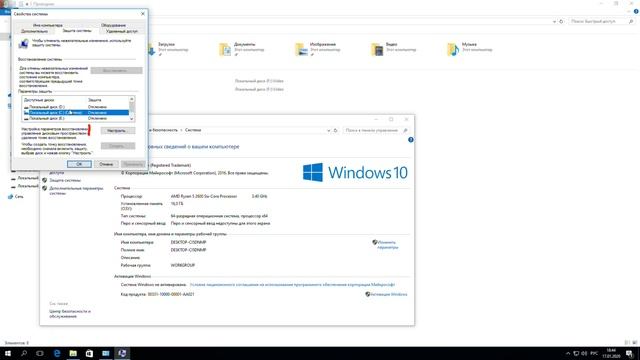The width and height of the screenshot is (640, 360).
Task: Open the Windows Start menu
Action: coord(8,353)
